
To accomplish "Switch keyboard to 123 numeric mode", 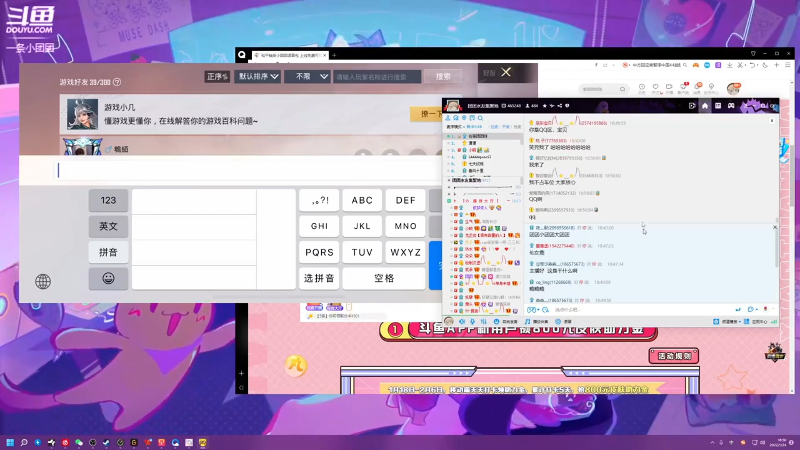I will pos(108,201).
